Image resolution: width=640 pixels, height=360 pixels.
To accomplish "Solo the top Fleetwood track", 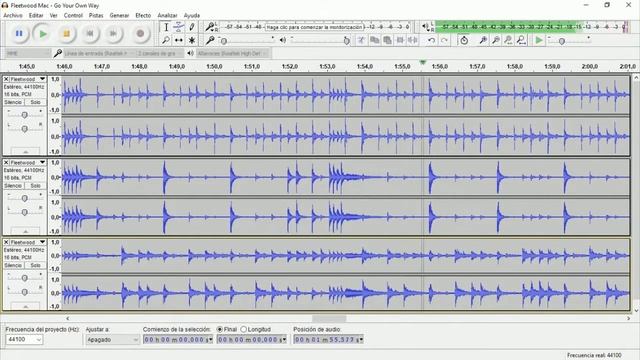I will pos(35,102).
